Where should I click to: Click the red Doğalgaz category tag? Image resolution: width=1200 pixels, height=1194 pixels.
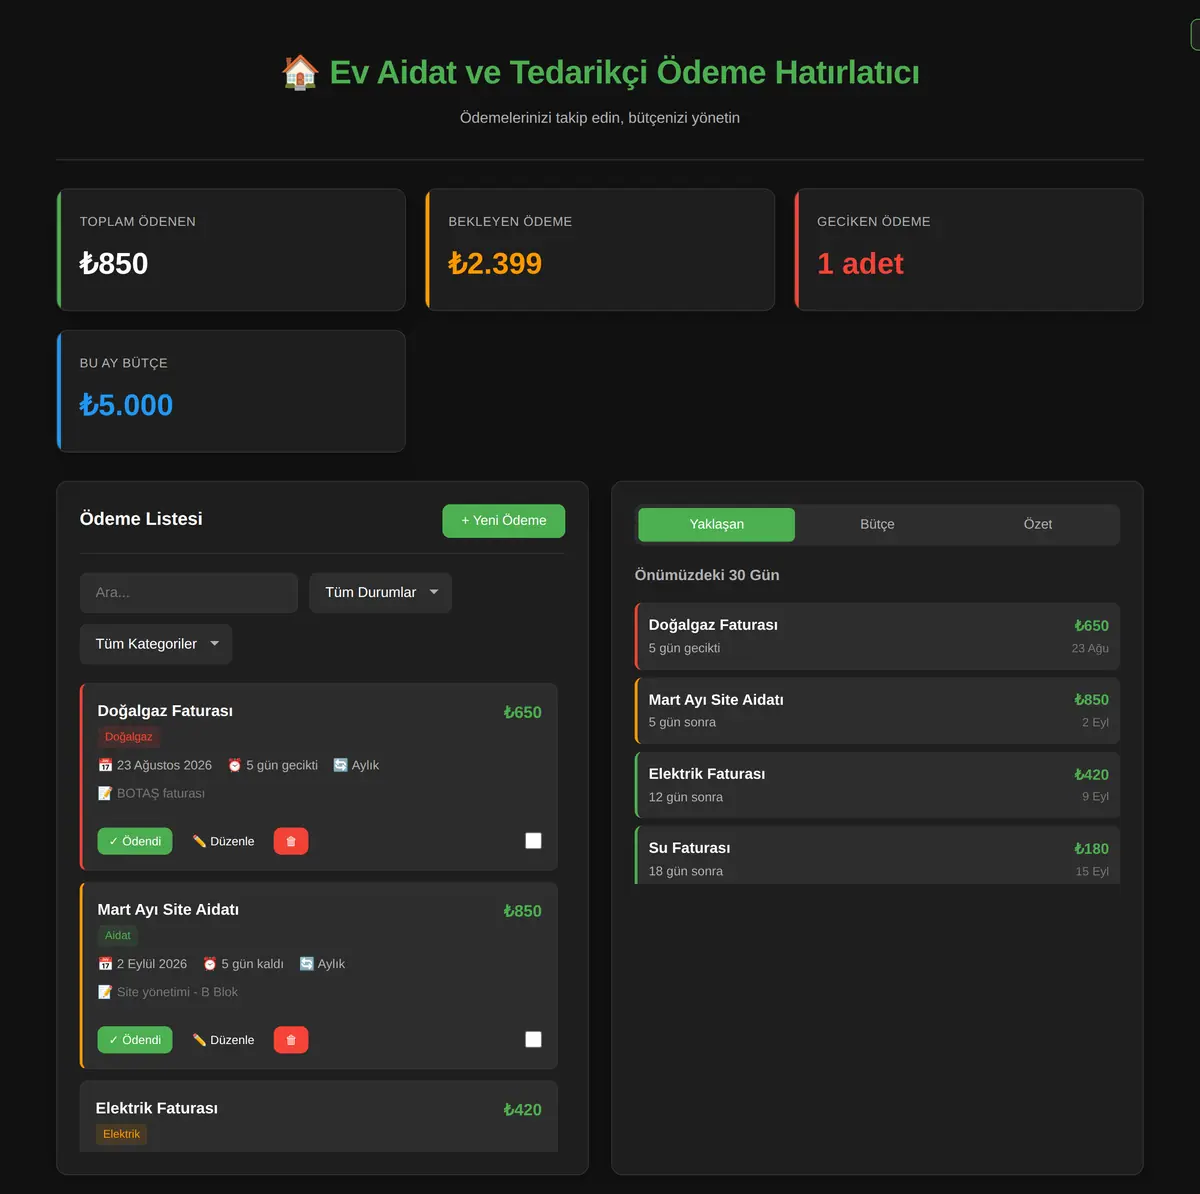click(x=129, y=737)
